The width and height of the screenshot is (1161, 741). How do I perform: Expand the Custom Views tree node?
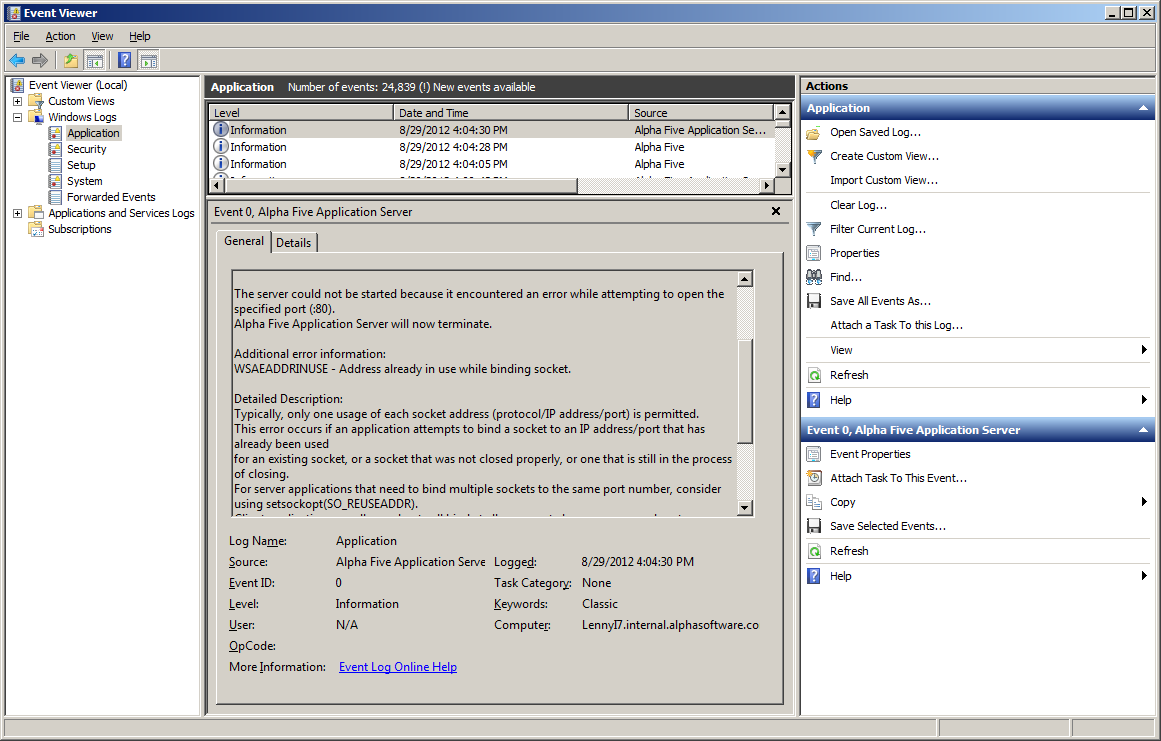pos(18,101)
